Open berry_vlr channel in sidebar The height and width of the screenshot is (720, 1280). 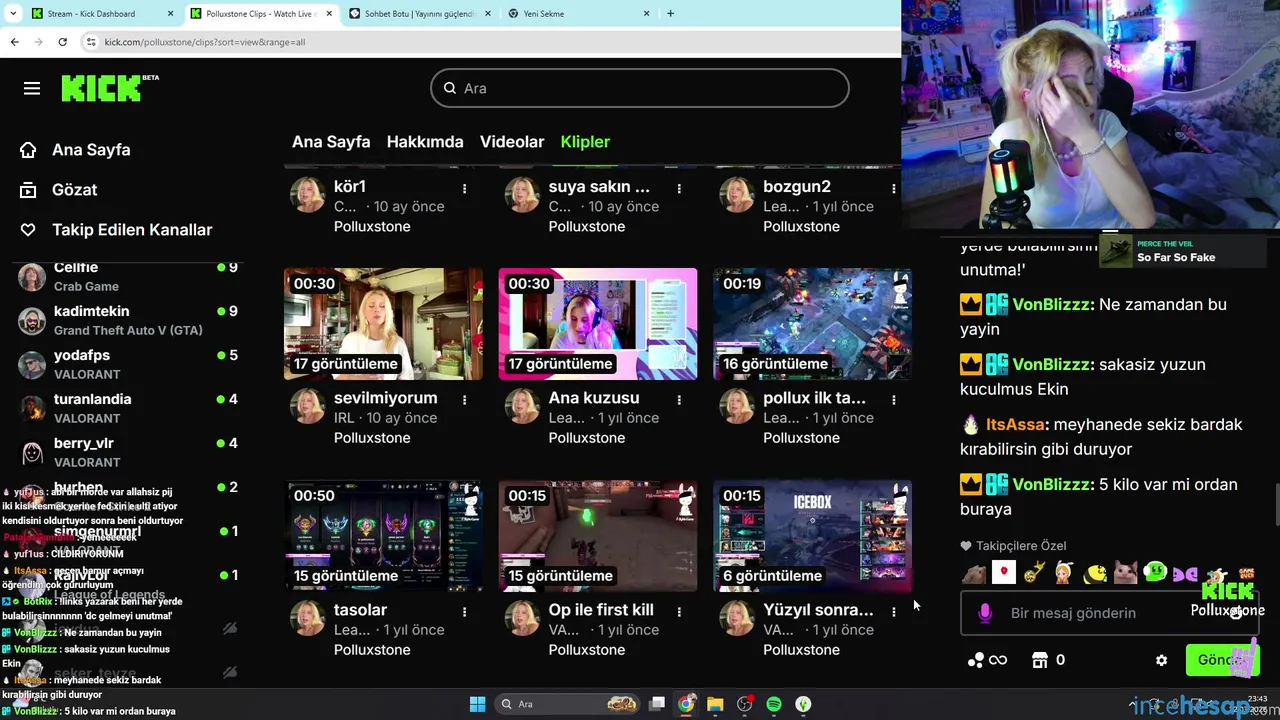pyautogui.click(x=128, y=452)
